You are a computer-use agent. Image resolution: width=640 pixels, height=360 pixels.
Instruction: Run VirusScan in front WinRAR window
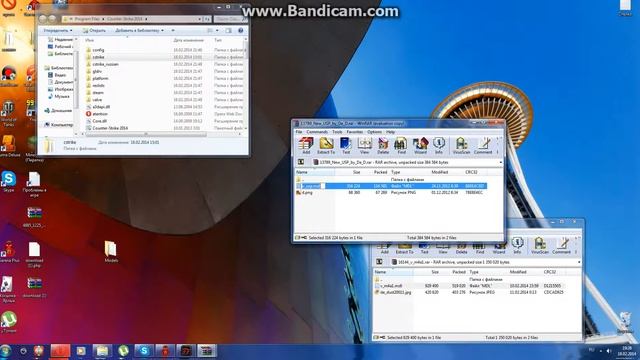461,146
